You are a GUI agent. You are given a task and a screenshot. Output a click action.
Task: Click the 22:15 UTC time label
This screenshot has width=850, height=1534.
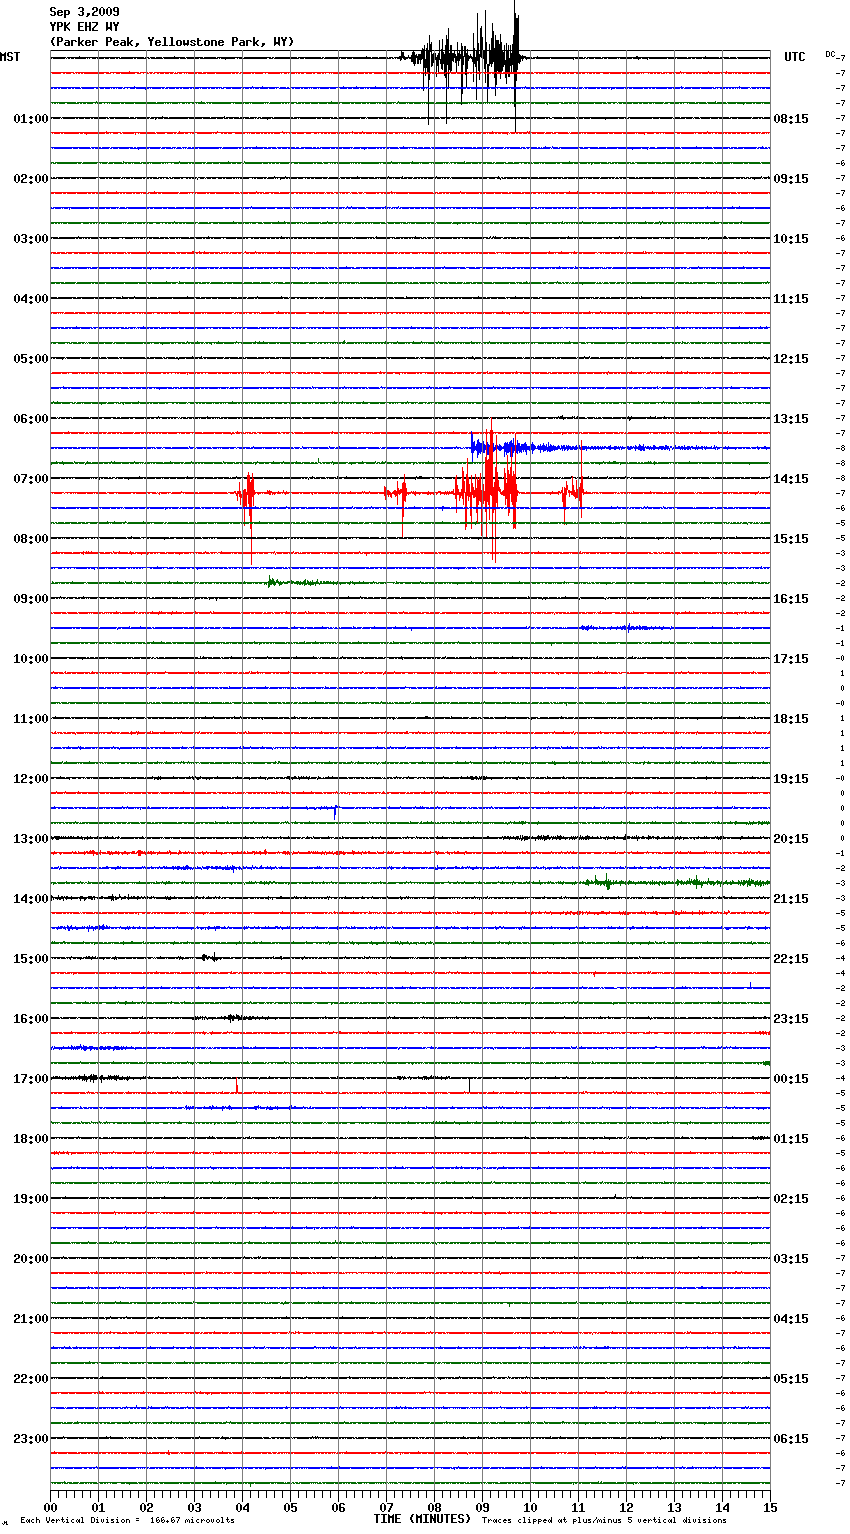click(791, 959)
